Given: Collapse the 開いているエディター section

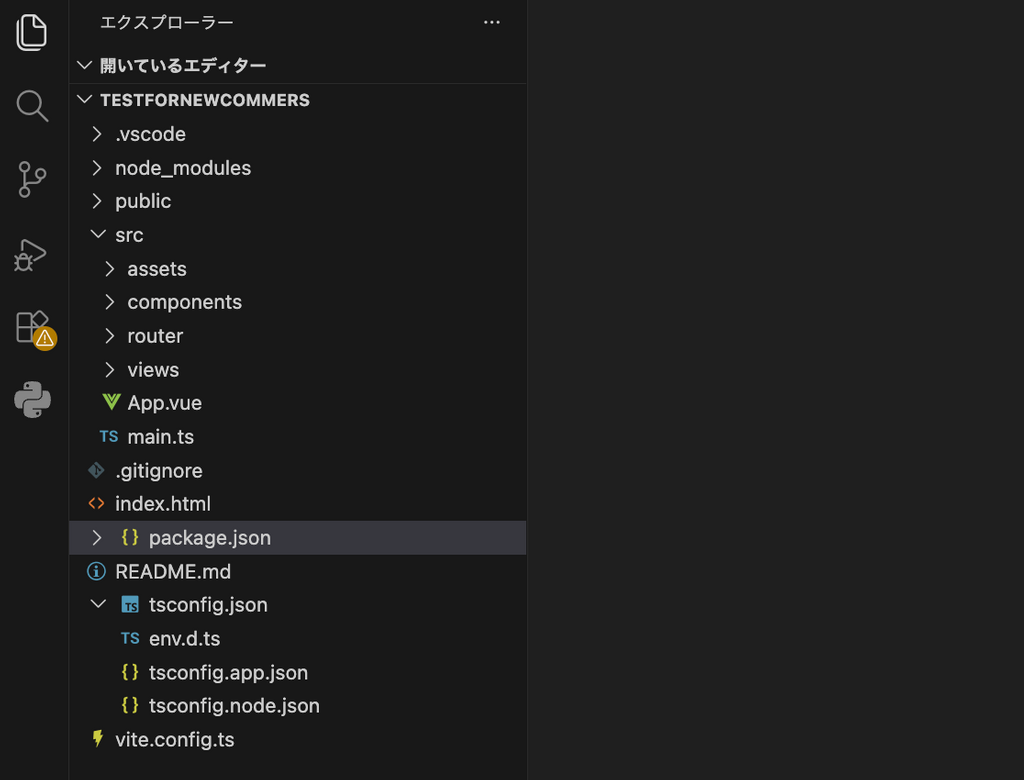Looking at the screenshot, I should tap(84, 66).
